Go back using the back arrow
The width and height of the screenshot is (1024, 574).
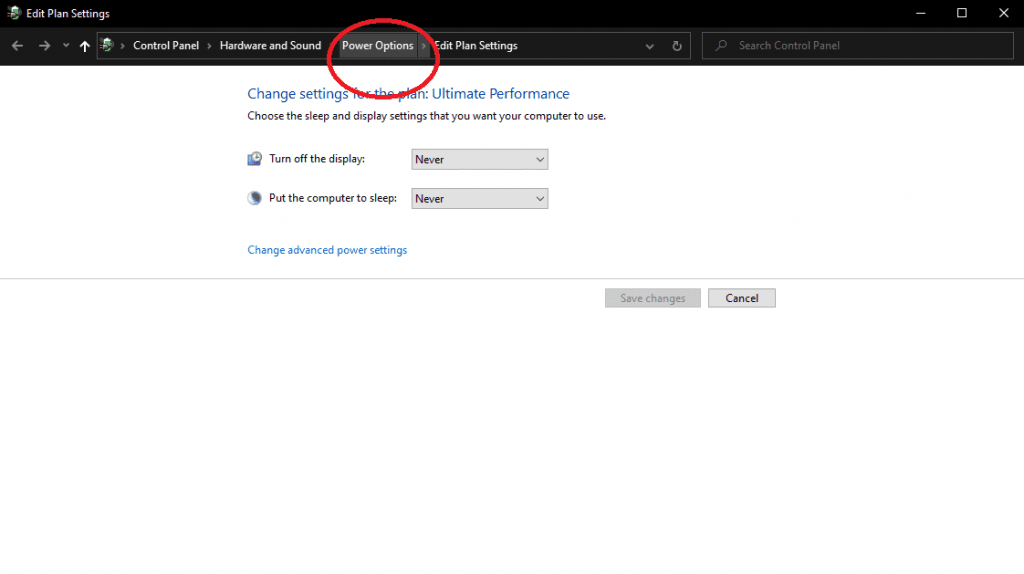coord(18,46)
